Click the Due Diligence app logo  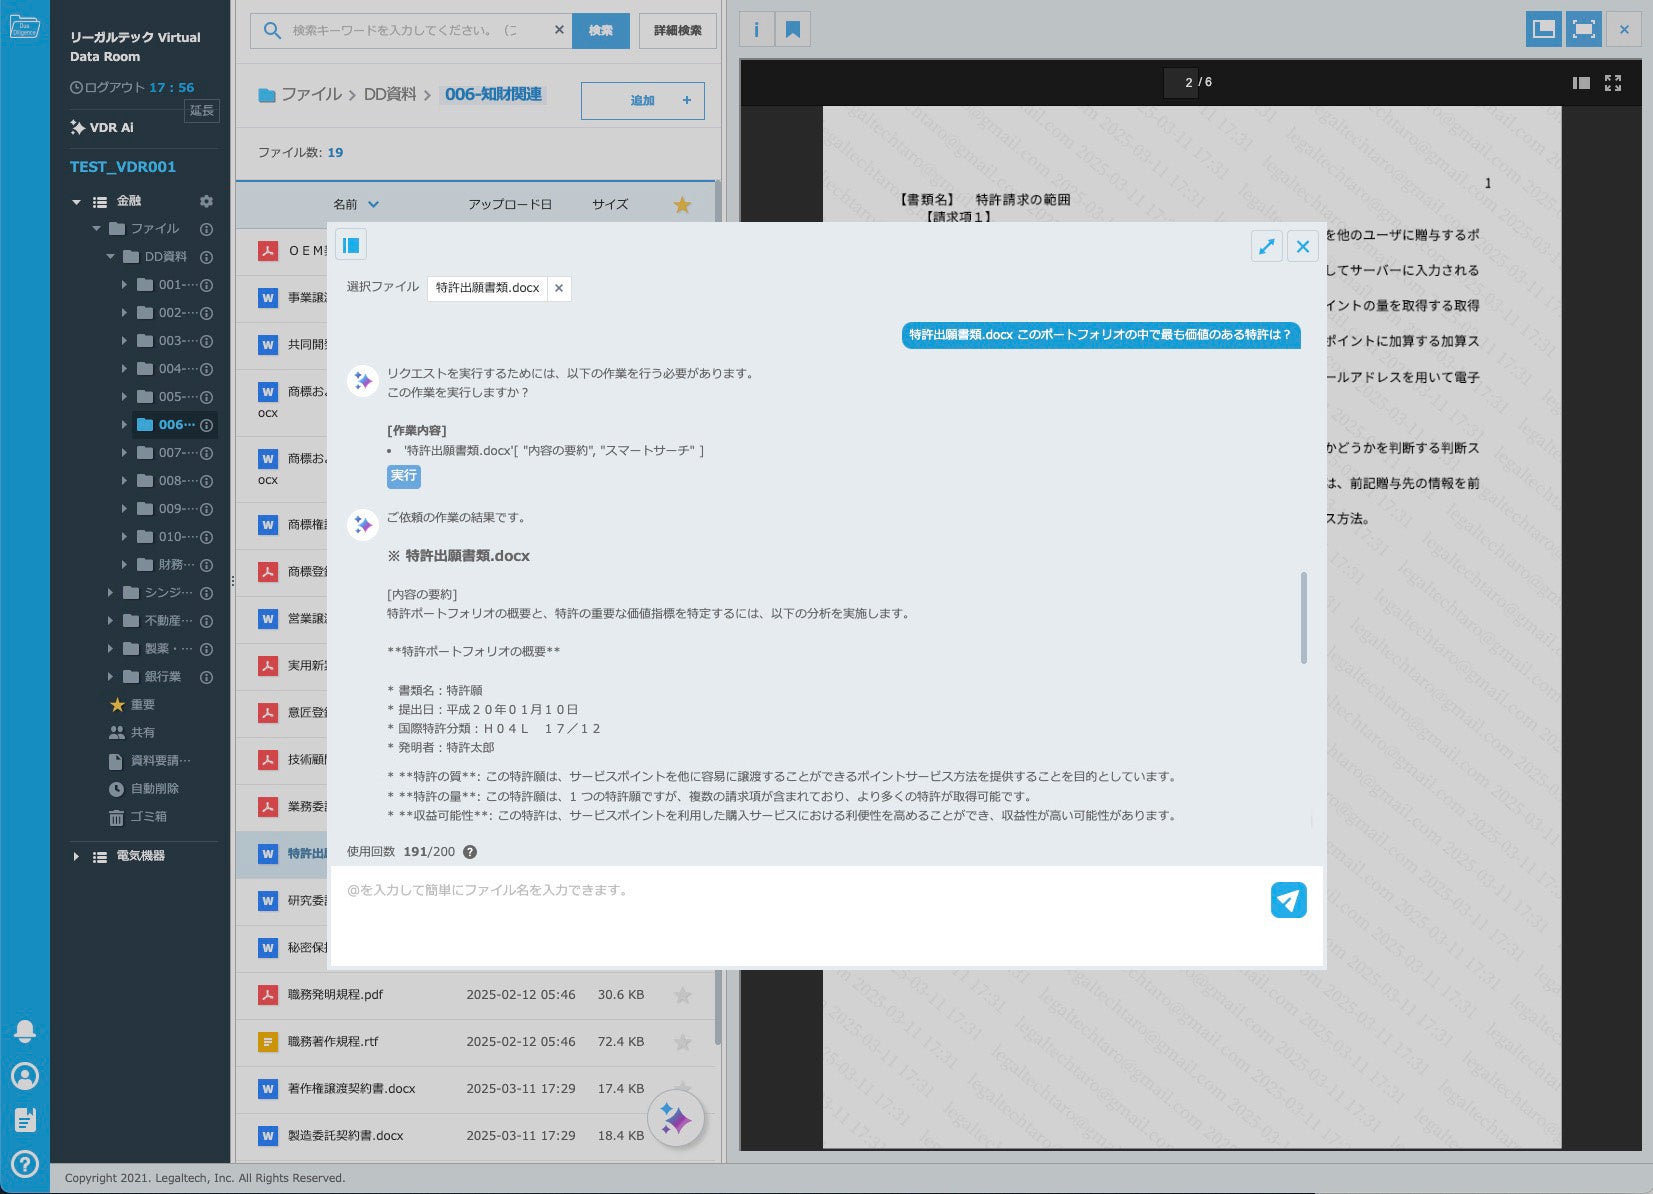[24, 27]
